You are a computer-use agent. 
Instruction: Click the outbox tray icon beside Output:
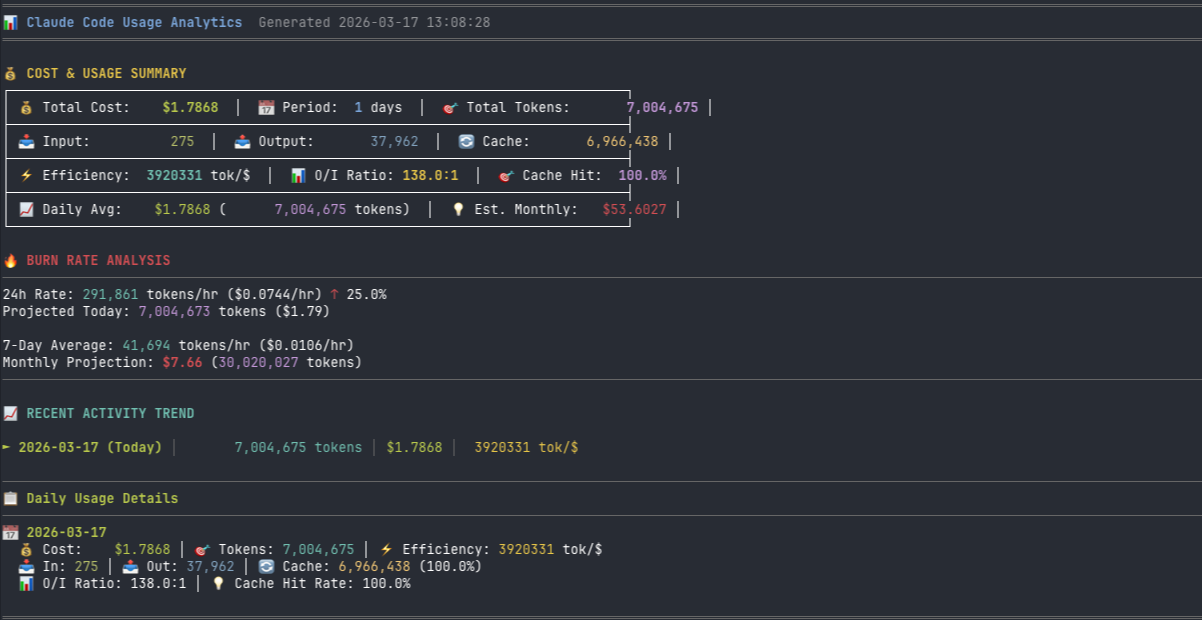tap(242, 142)
